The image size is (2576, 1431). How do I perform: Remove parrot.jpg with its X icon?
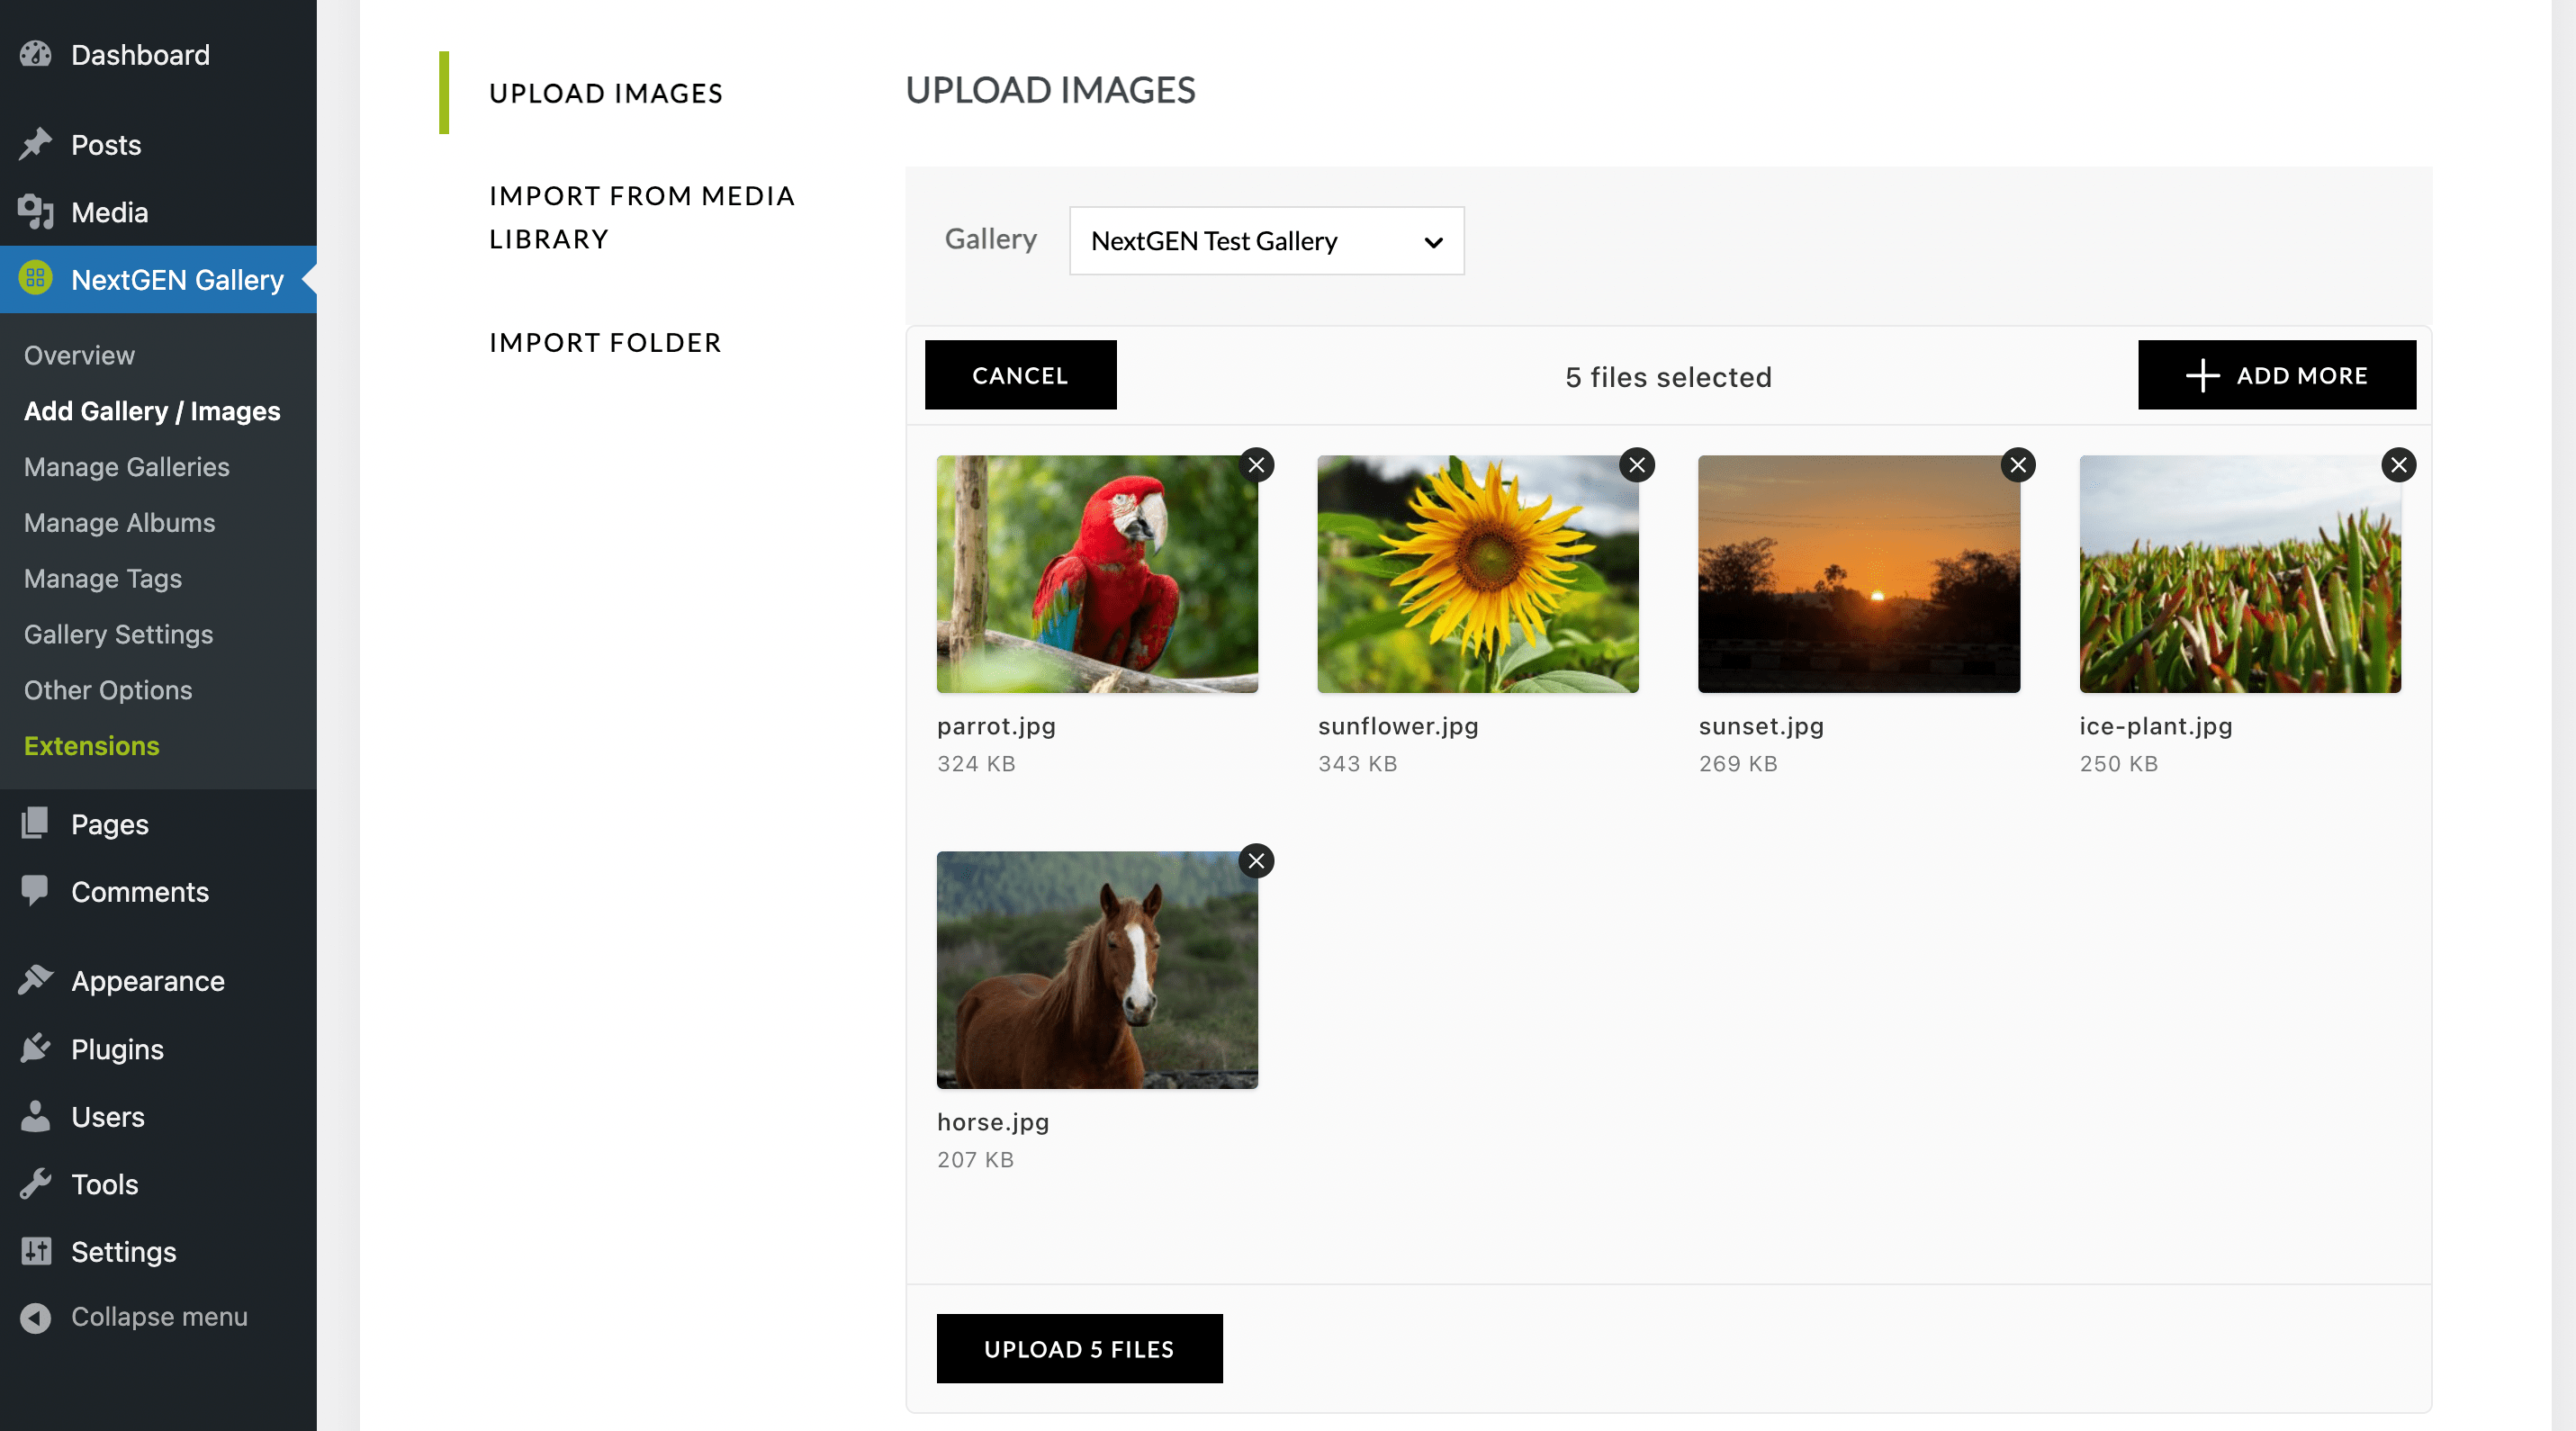[x=1256, y=465]
